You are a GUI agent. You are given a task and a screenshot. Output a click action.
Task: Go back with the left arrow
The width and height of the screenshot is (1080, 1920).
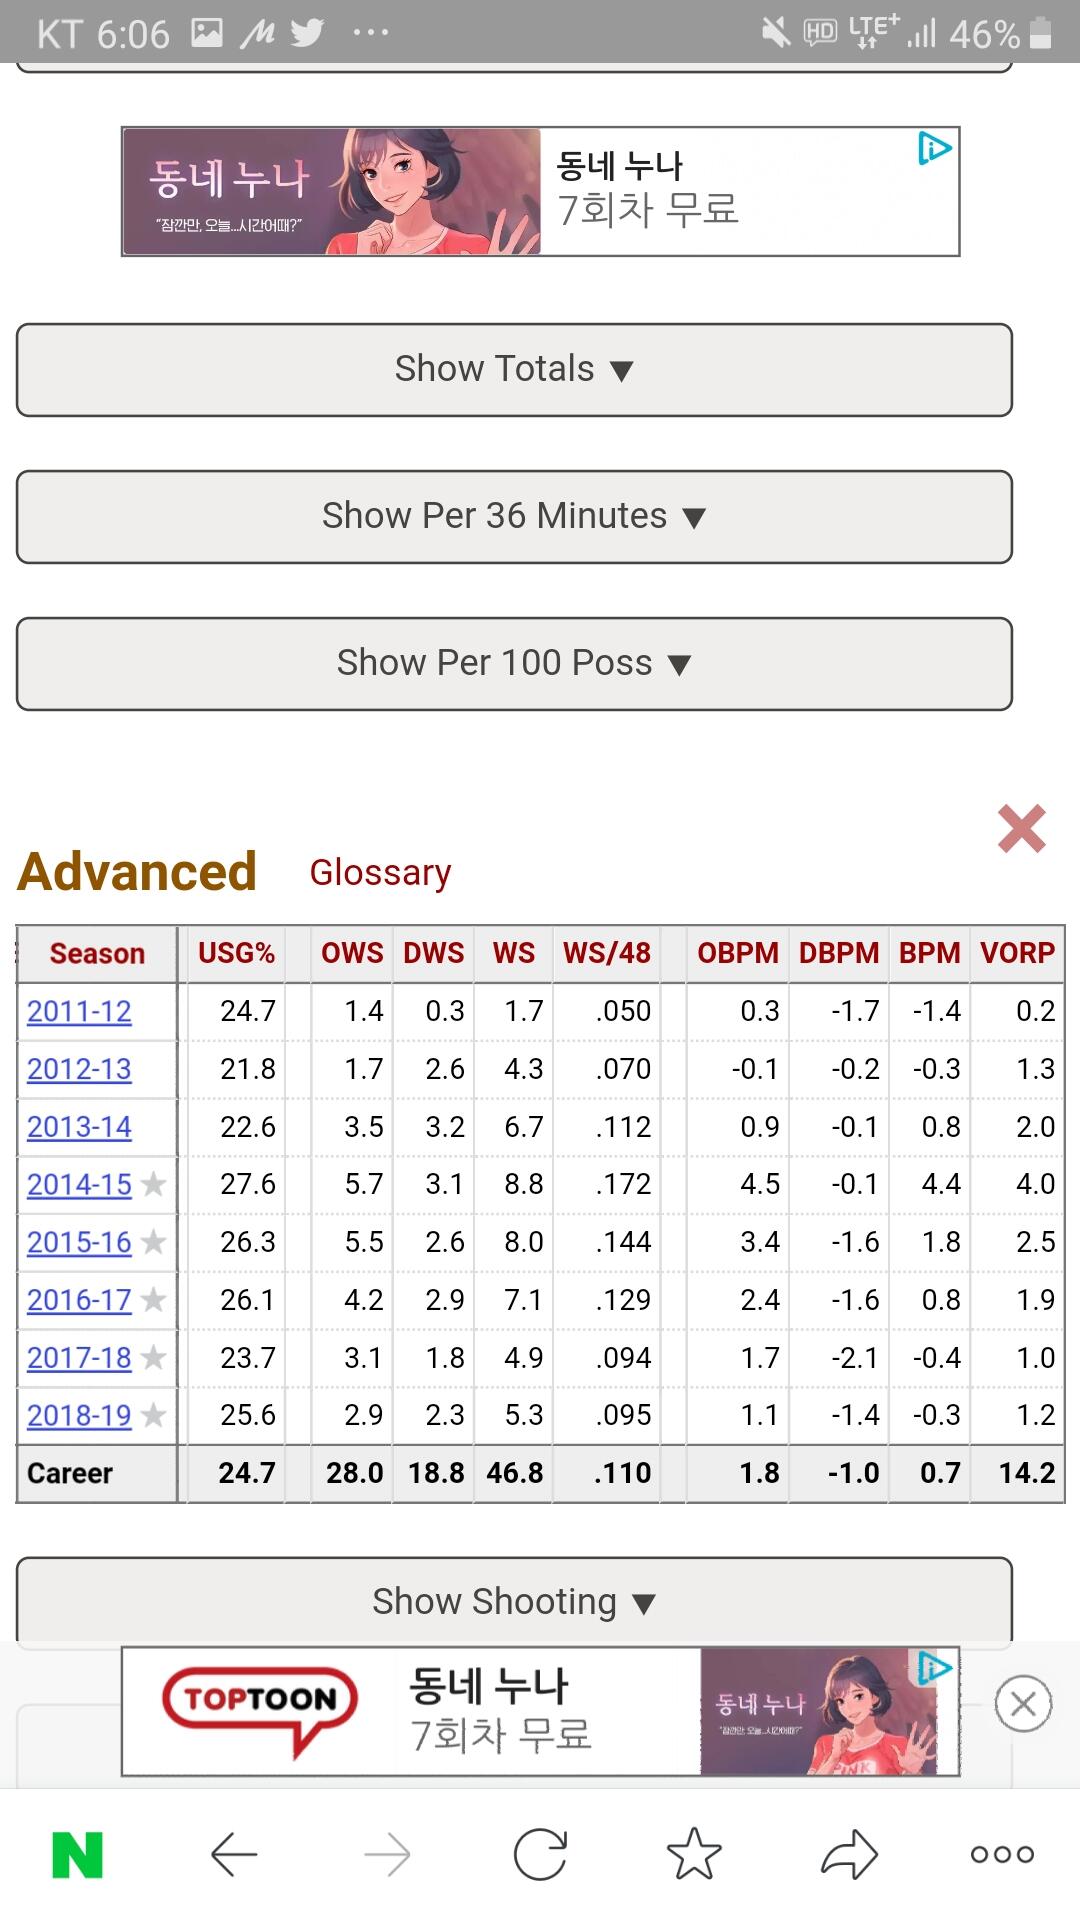pos(234,1855)
